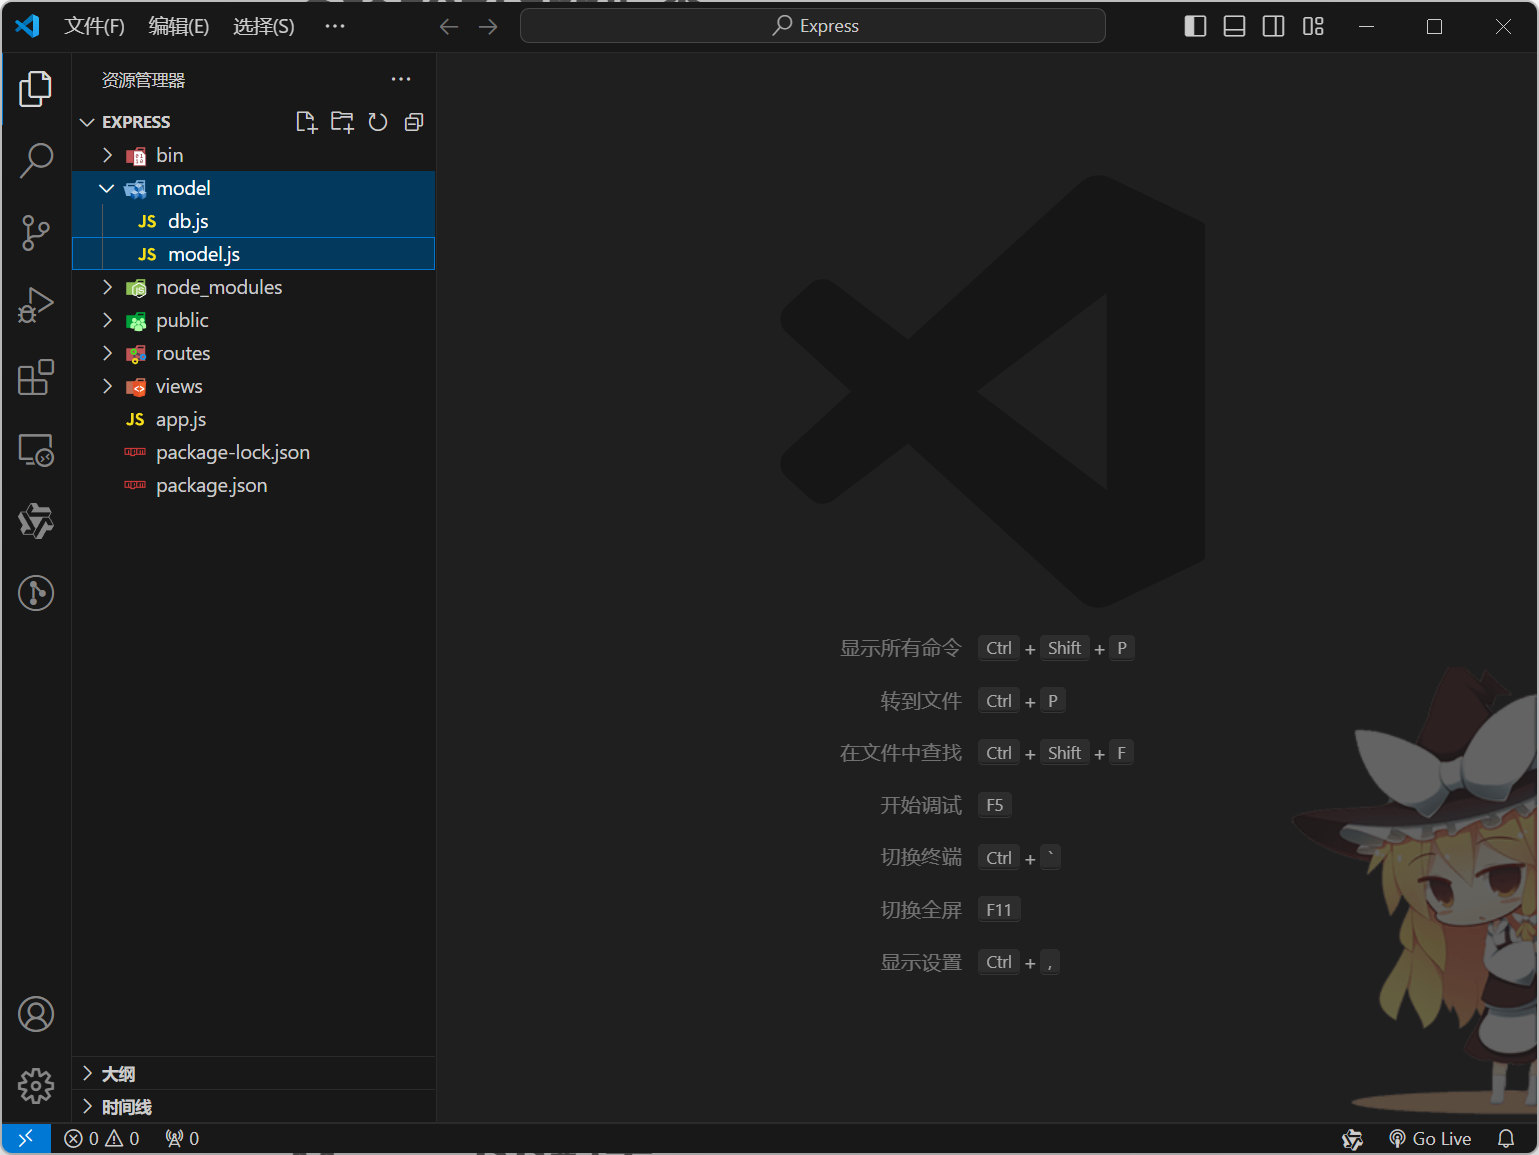Go back with the left arrow

[x=449, y=26]
